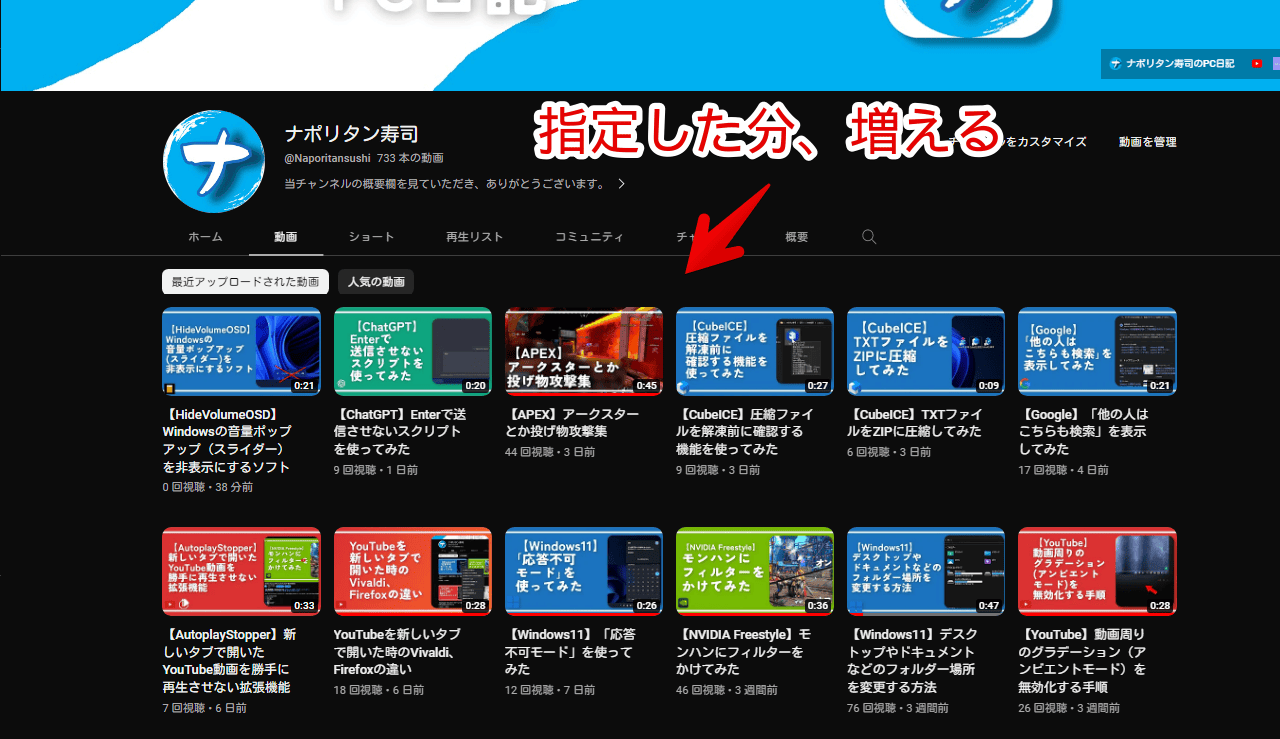
Task: Open CubeICE TXTファイルをZIP thumbnail
Action: click(x=926, y=351)
